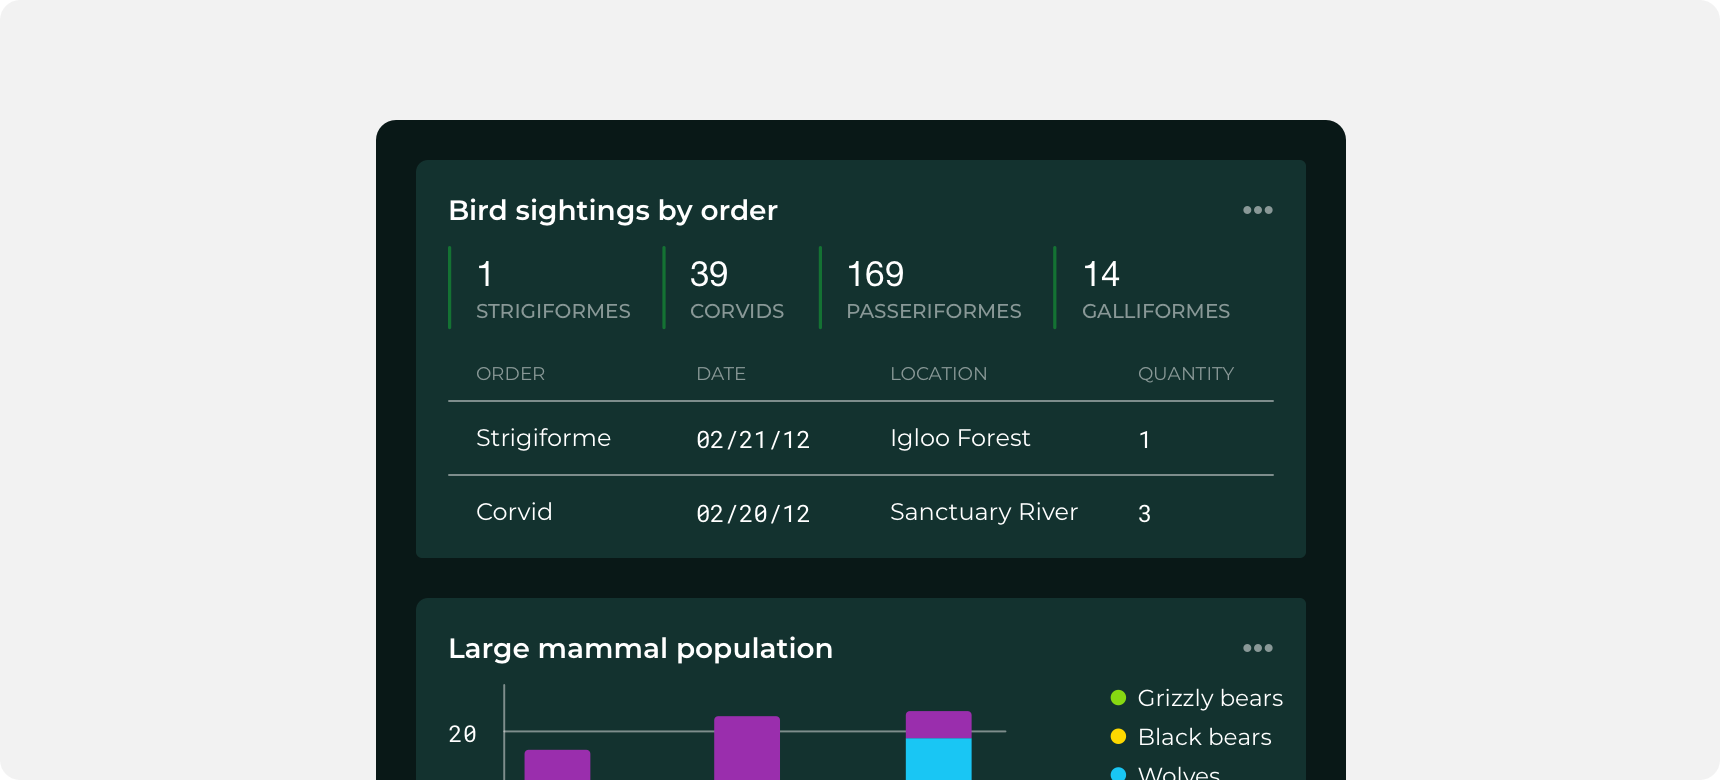The width and height of the screenshot is (1720, 780).
Task: Click the first purple chart bar
Action: [557, 765]
